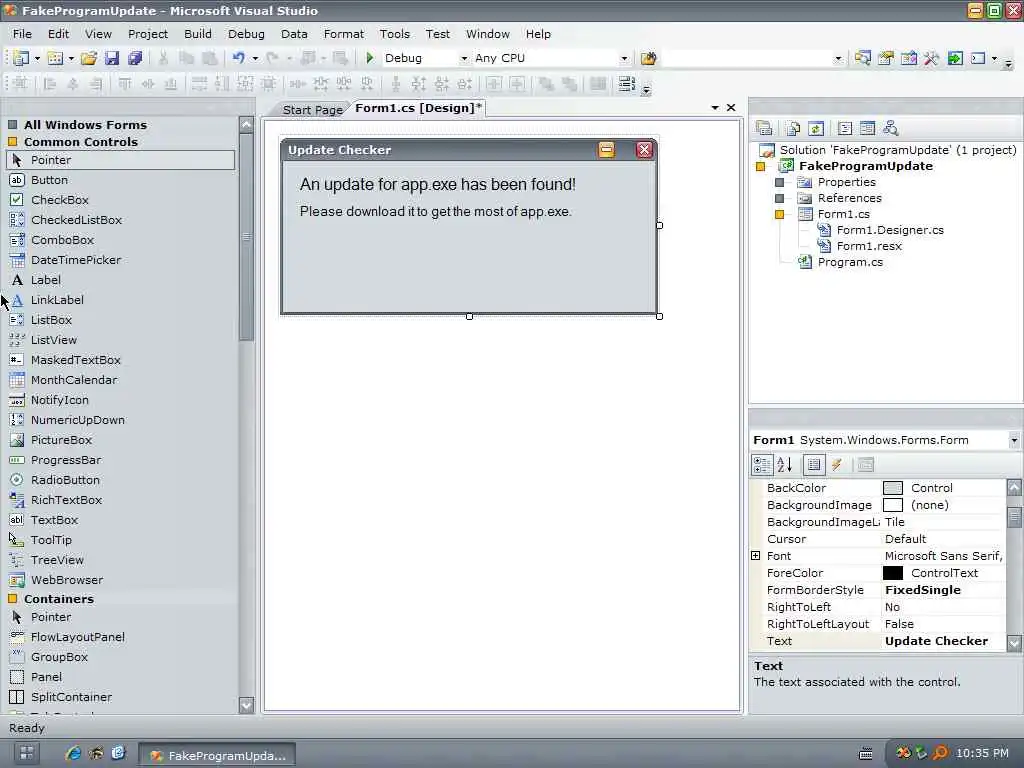Open the Format menu
The height and width of the screenshot is (768, 1024).
click(x=344, y=34)
